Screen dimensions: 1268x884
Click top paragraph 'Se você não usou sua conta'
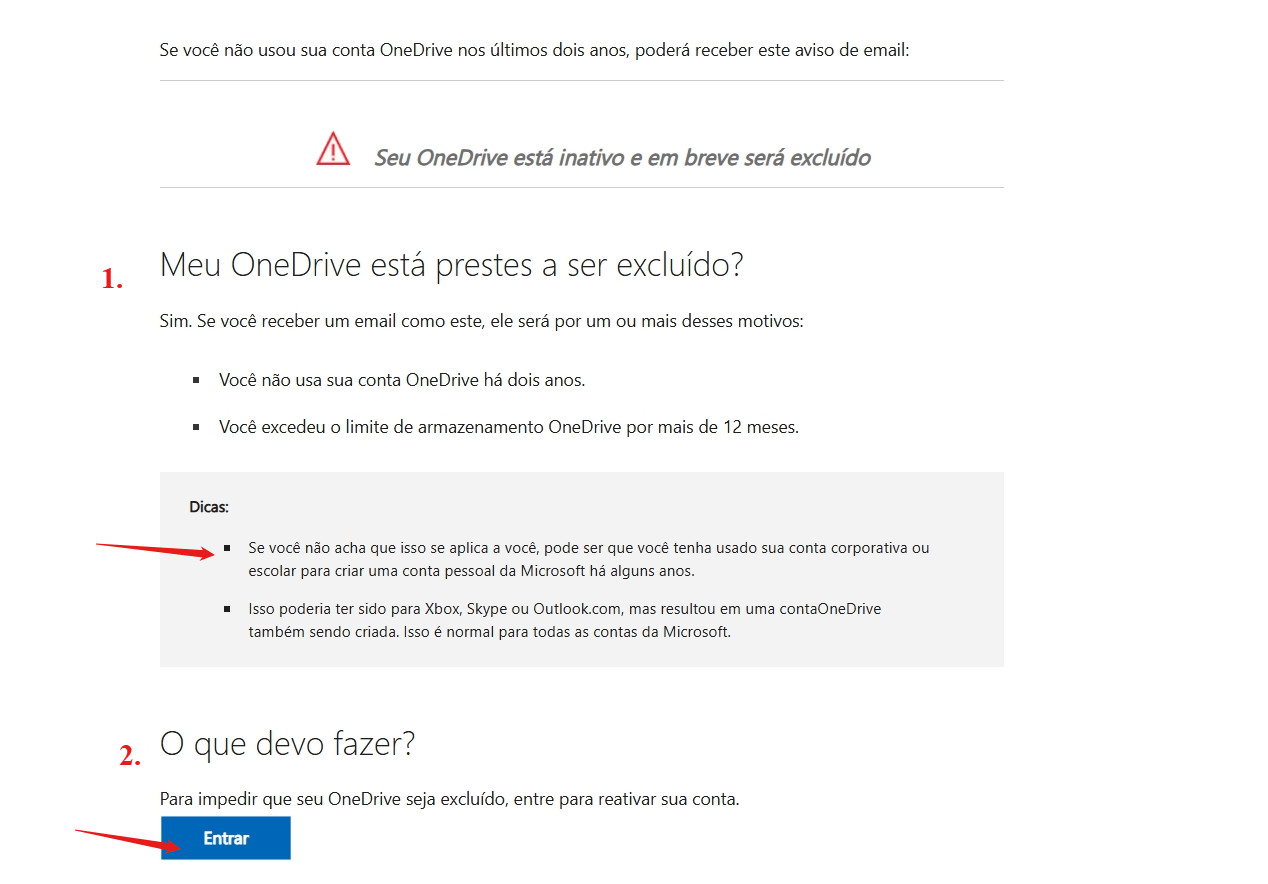click(534, 49)
